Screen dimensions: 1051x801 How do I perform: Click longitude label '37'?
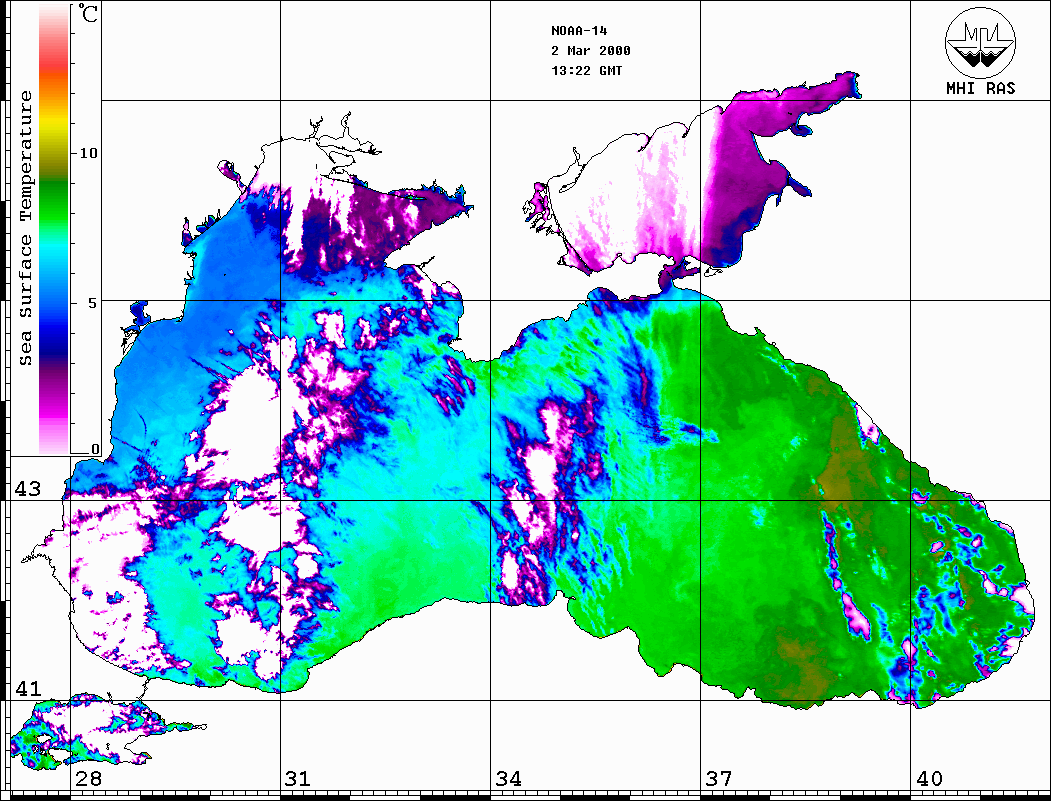pos(719,779)
